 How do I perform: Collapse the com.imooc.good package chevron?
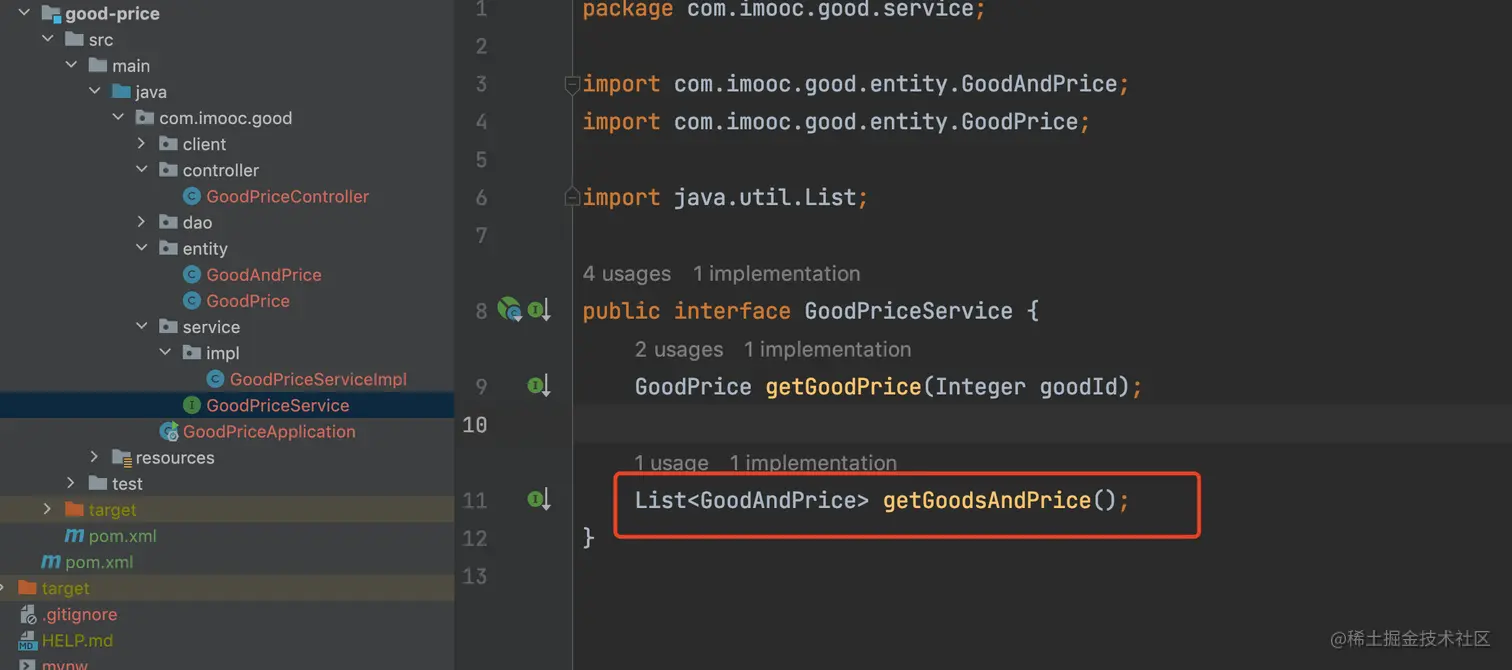[118, 117]
